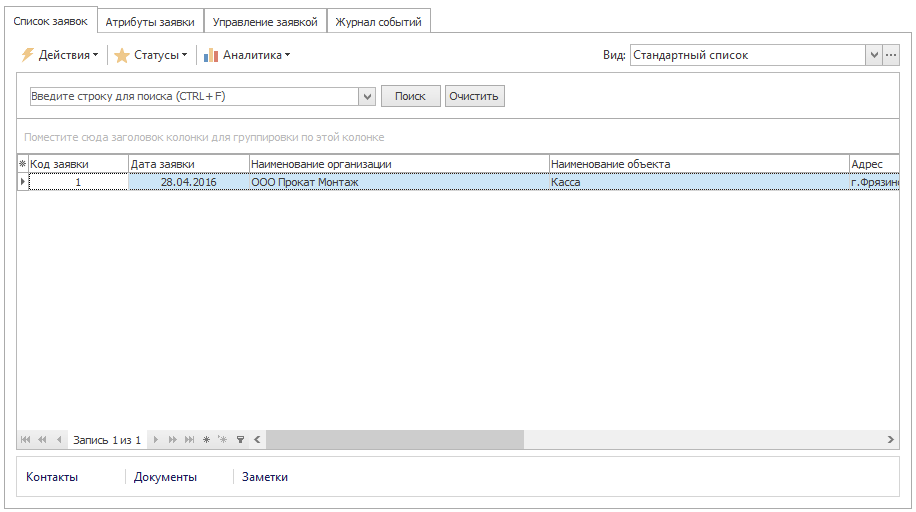Select the г.Фрязино address cell

874,182
